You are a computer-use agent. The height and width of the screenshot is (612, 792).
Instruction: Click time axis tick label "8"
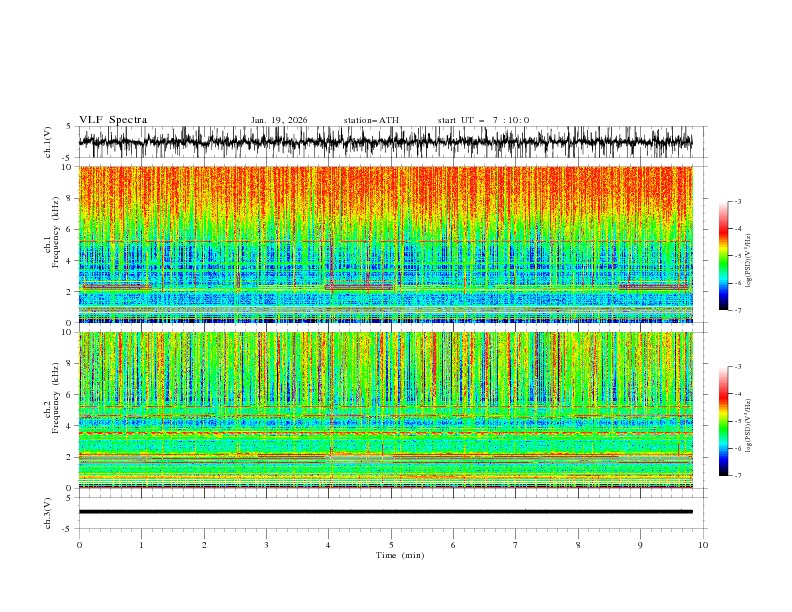(578, 545)
